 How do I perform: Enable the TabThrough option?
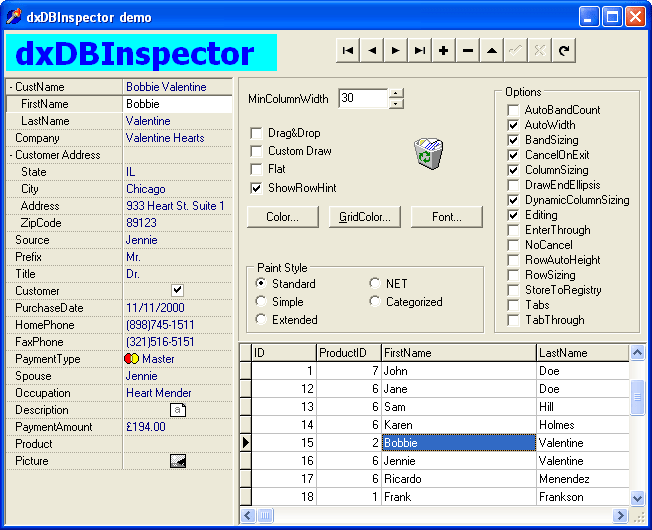(513, 320)
